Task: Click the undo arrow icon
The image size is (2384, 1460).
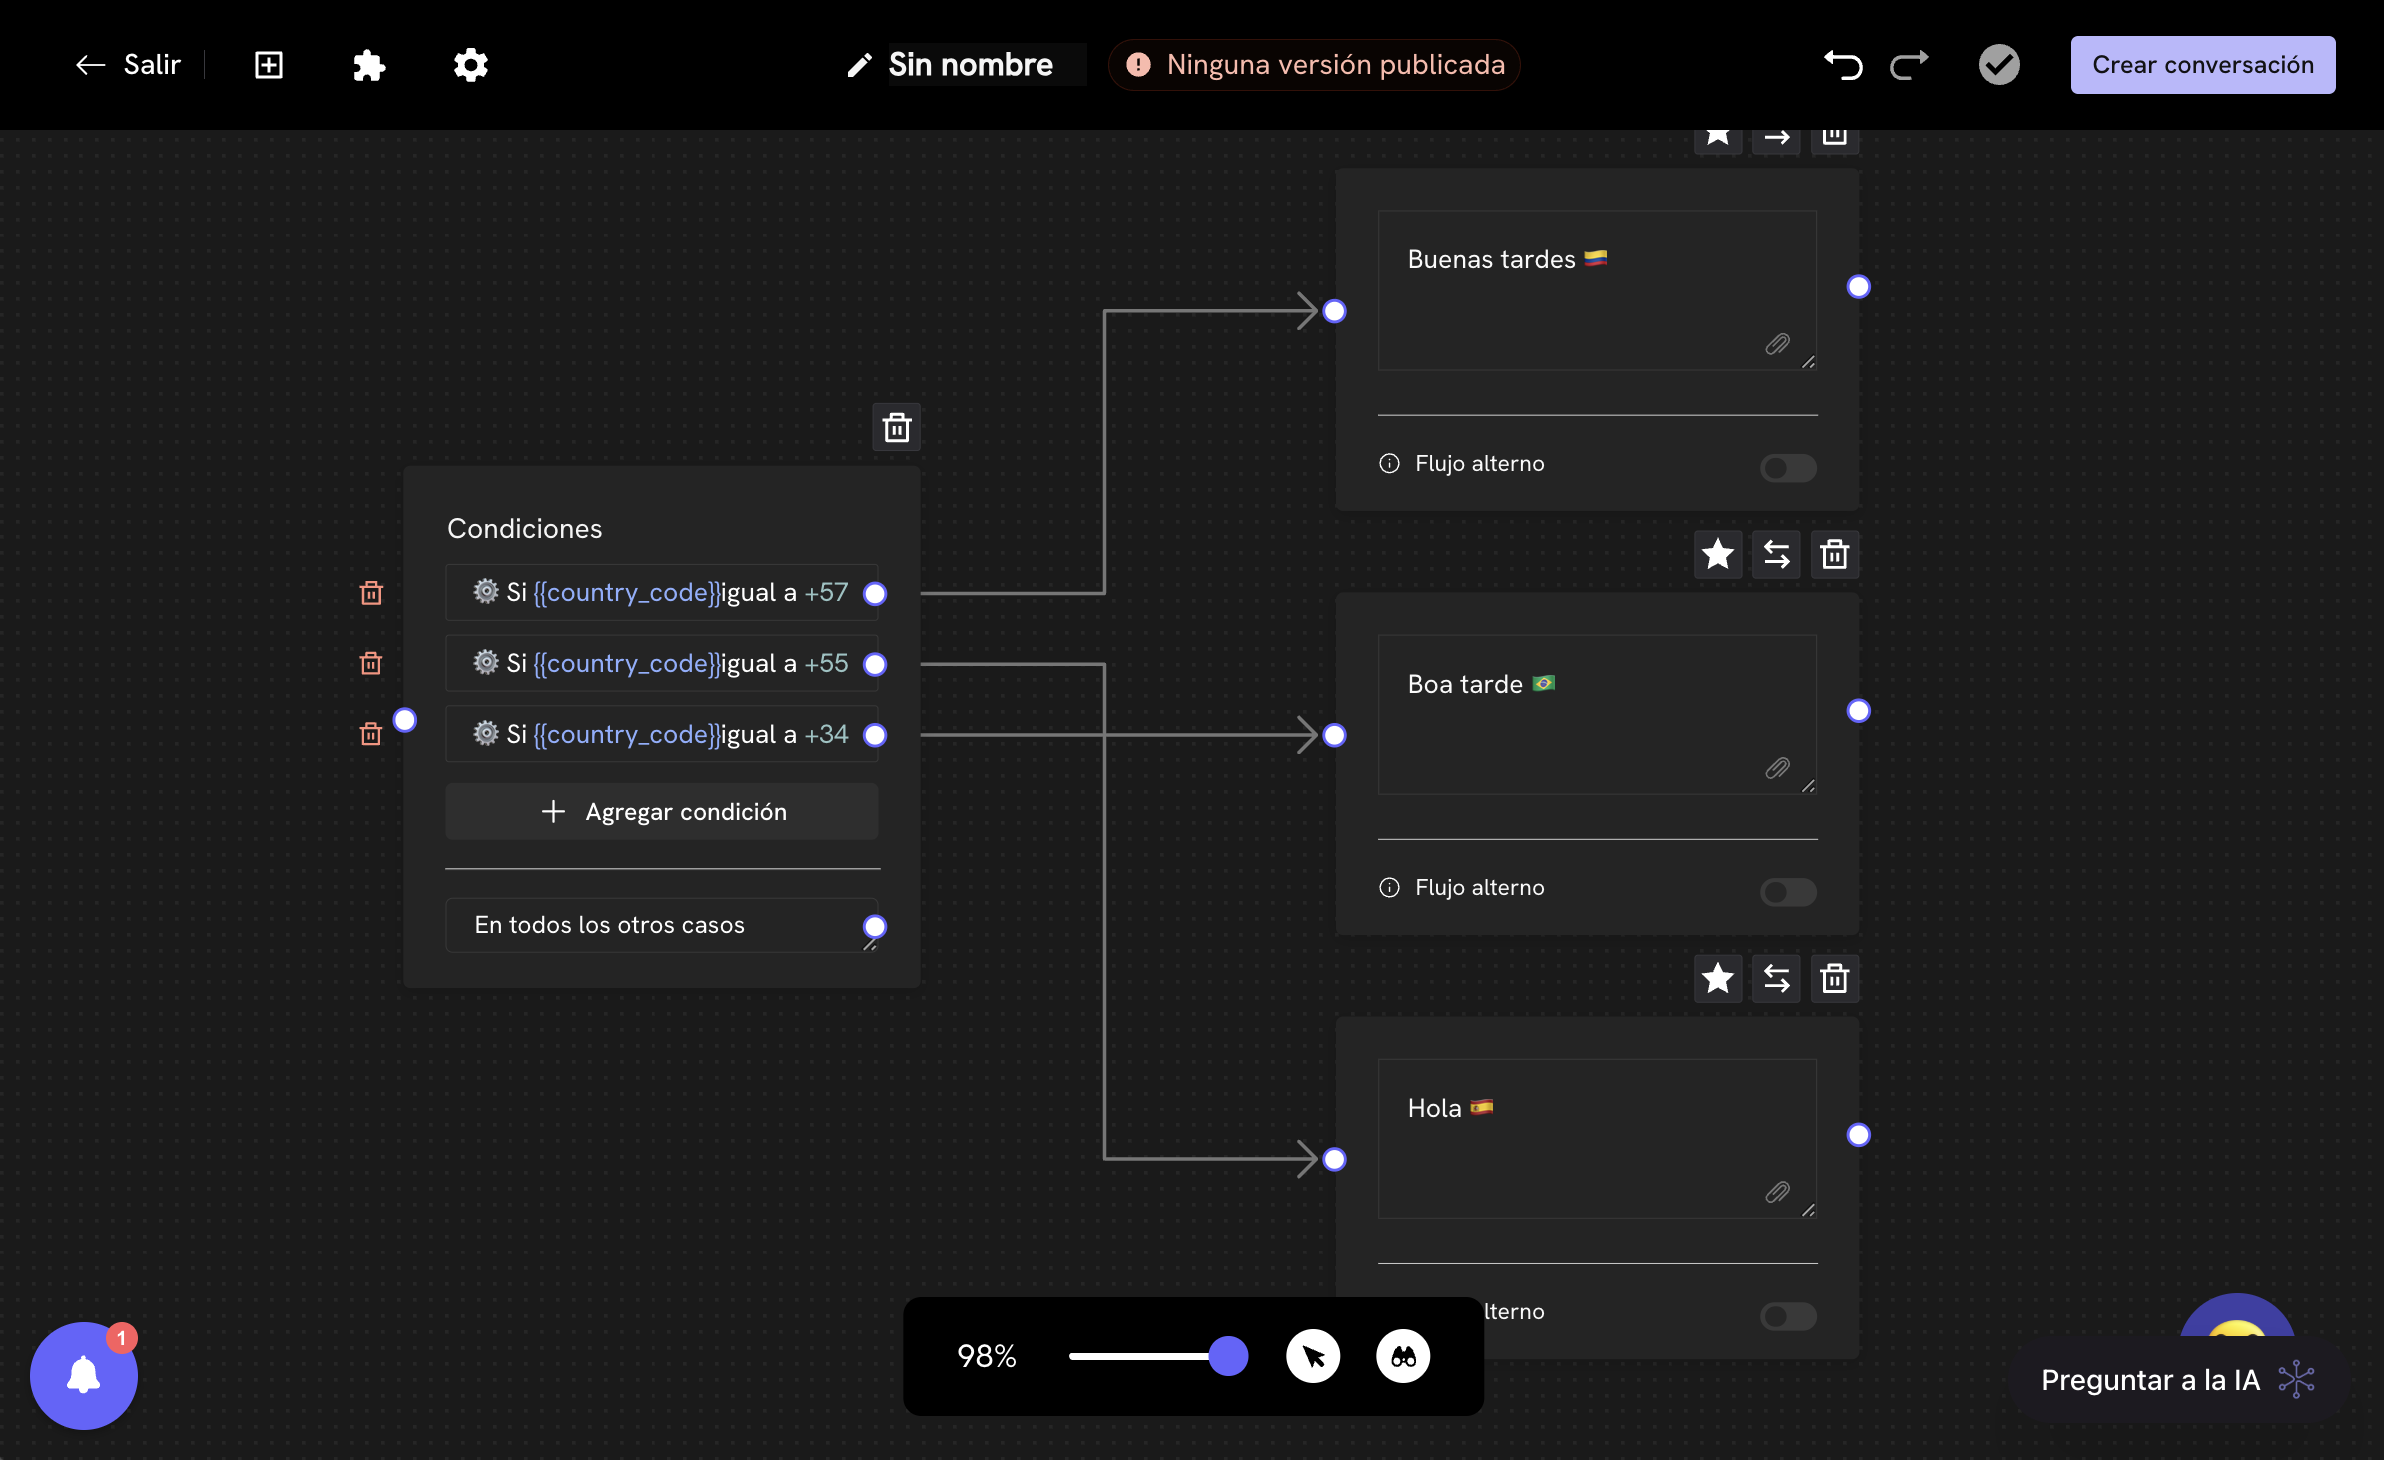Action: coord(1843,65)
